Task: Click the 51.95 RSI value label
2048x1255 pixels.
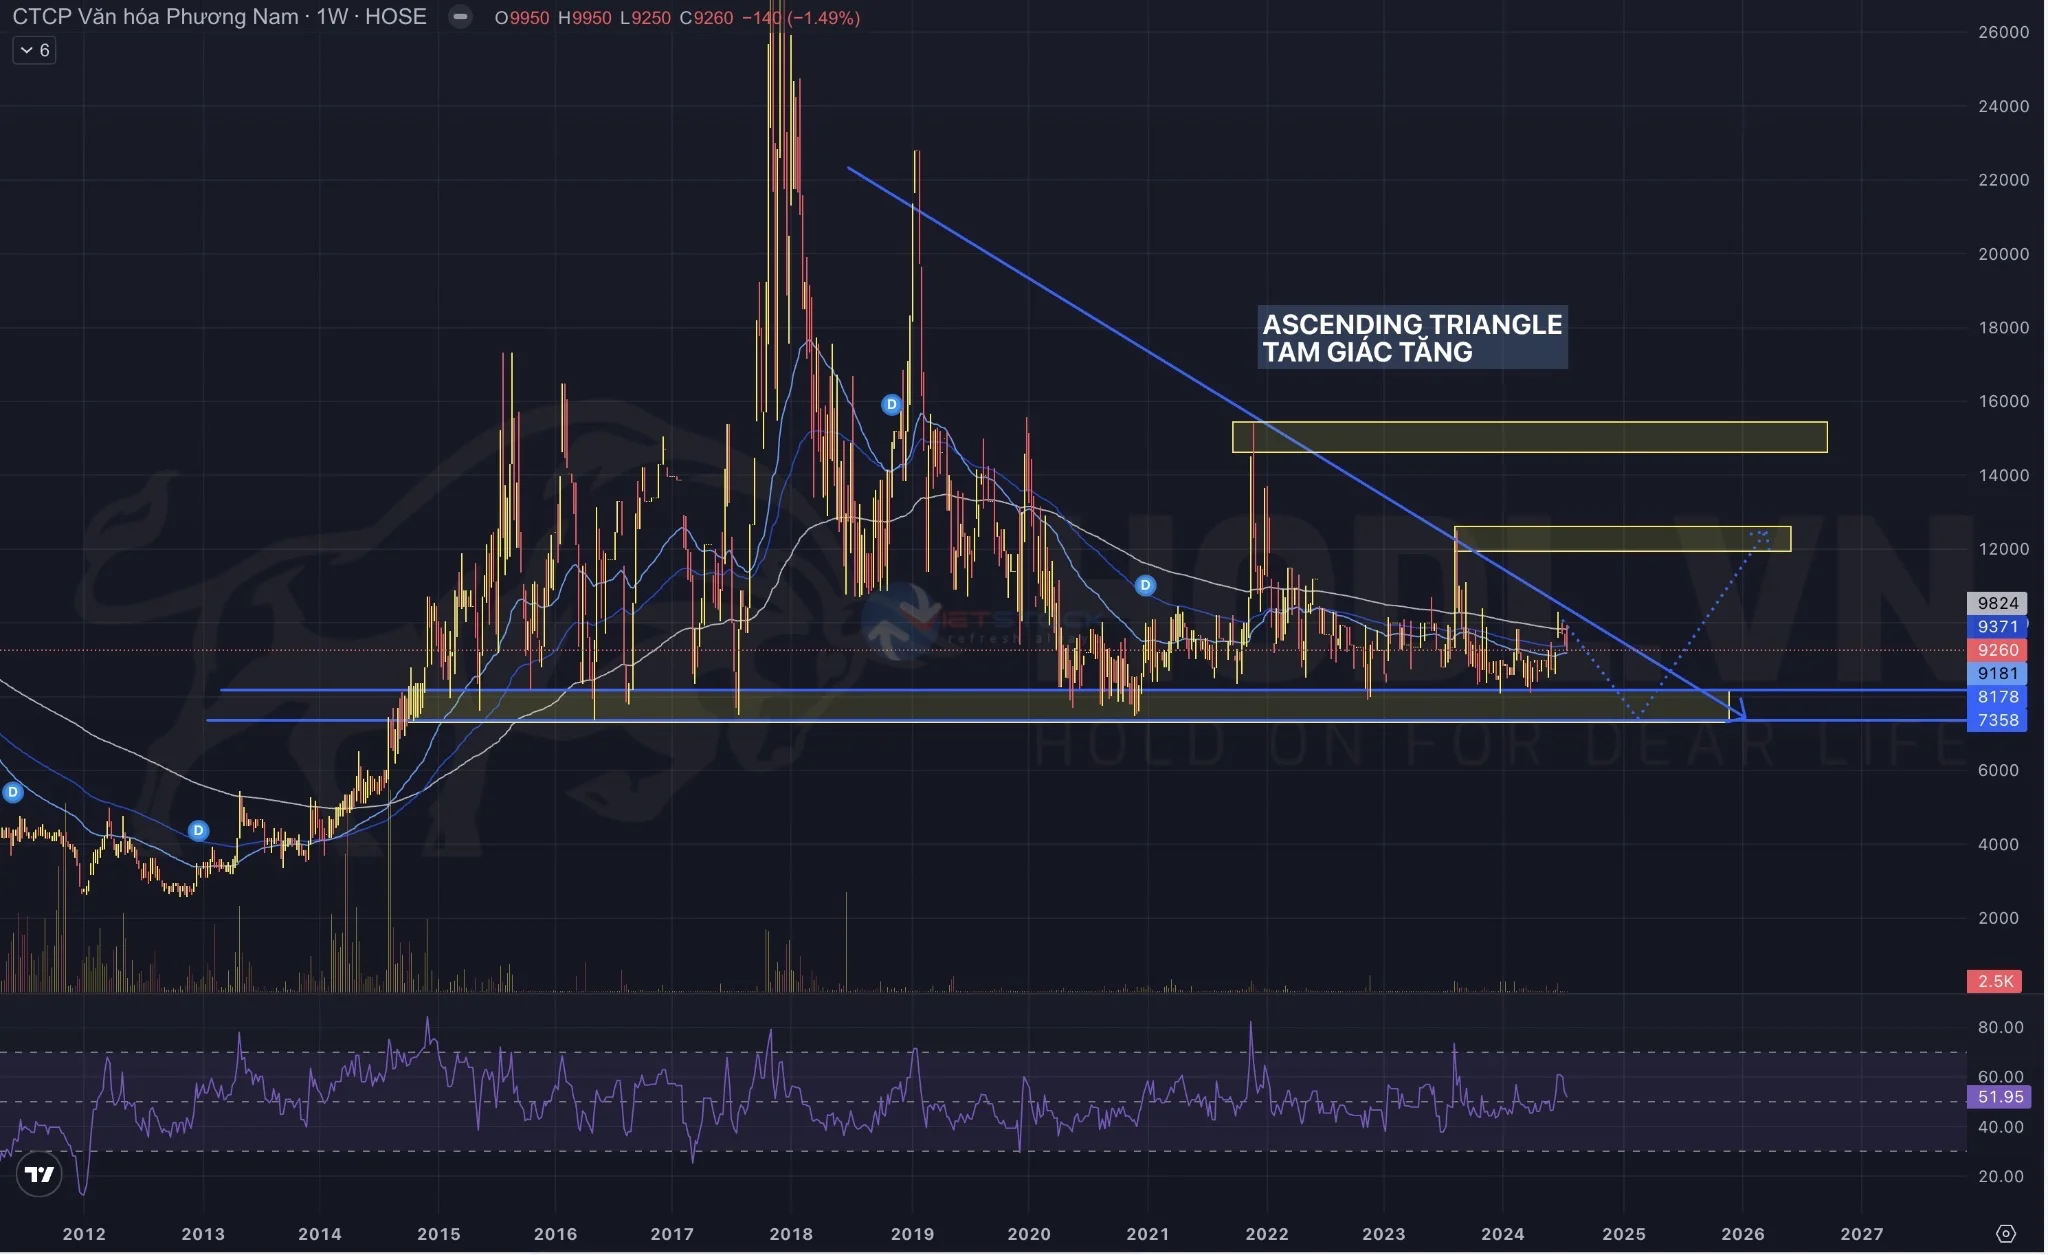Action: pos(1999,1097)
